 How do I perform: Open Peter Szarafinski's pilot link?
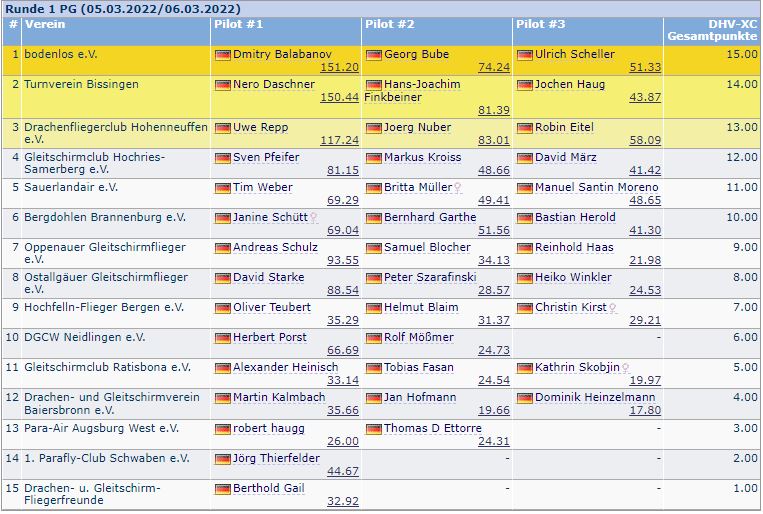point(430,277)
